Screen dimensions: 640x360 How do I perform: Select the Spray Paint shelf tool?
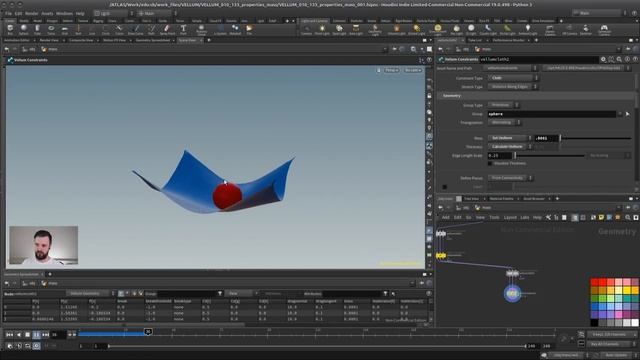pos(167,29)
